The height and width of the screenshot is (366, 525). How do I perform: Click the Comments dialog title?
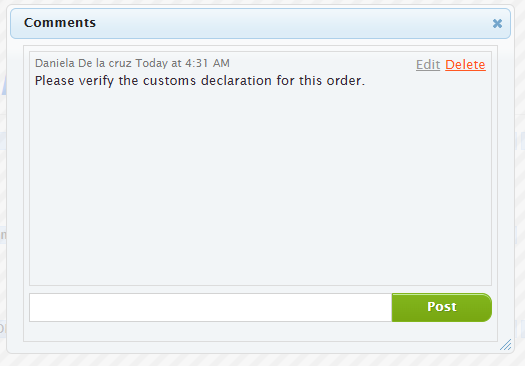(x=60, y=23)
